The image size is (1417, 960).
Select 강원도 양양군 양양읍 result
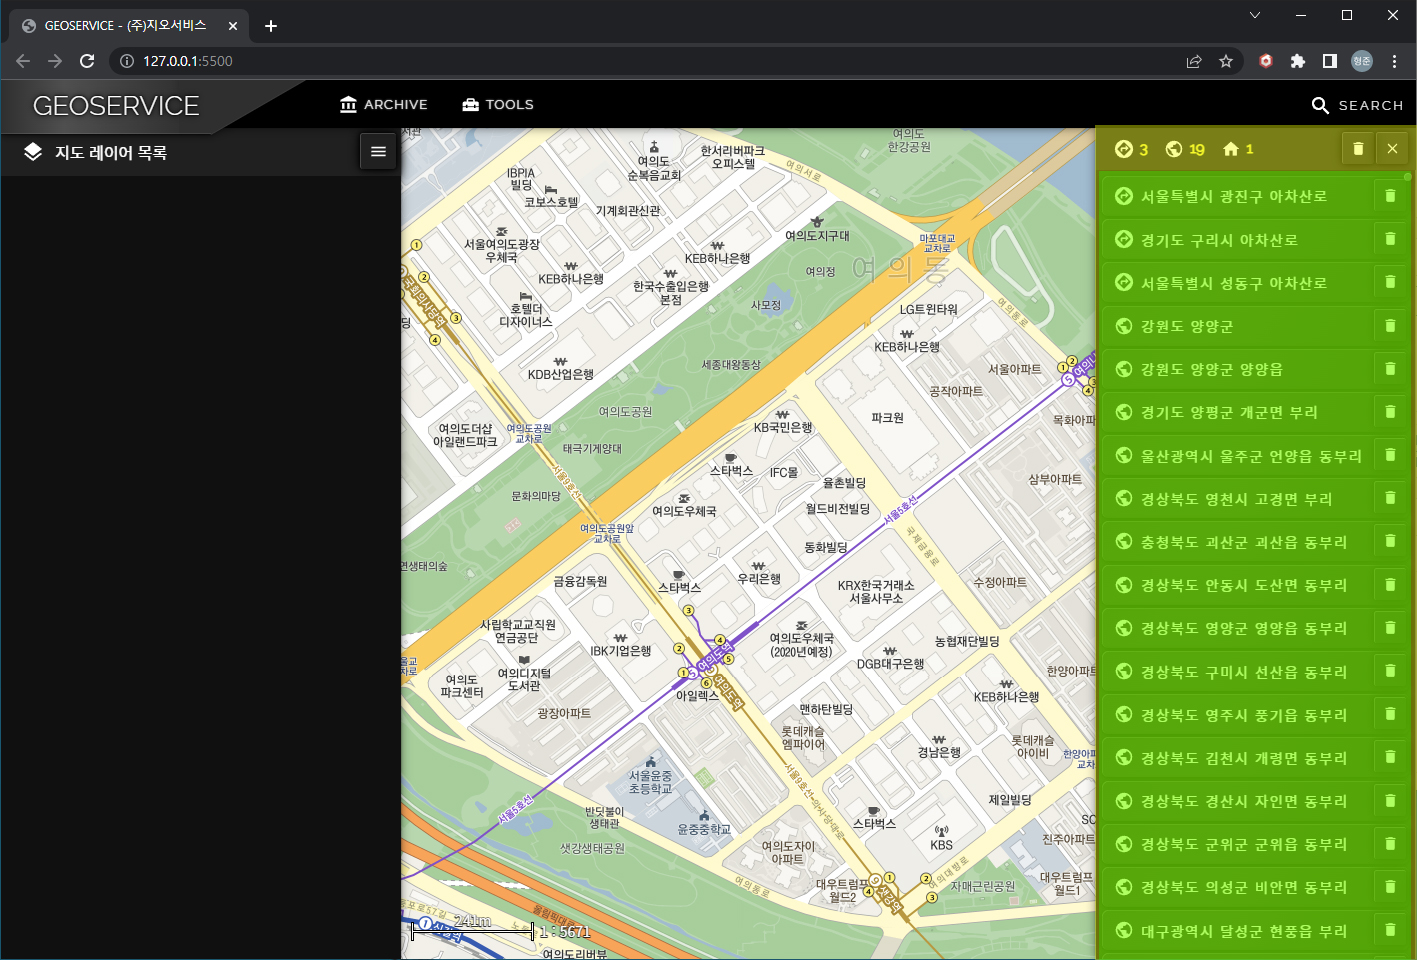(x=1235, y=369)
